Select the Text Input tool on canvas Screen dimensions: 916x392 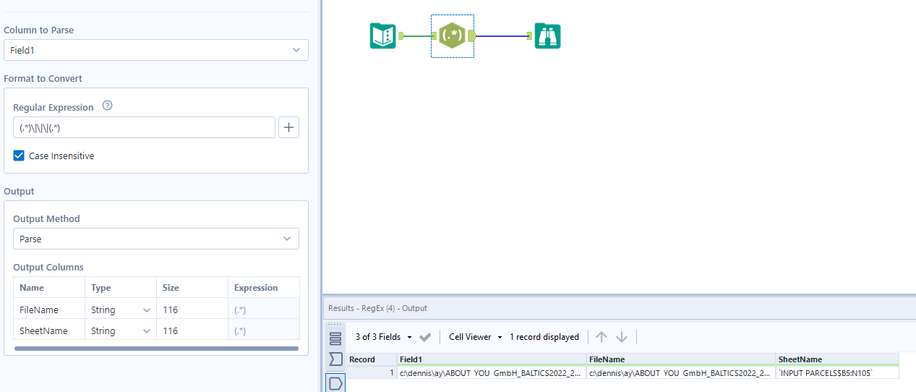point(383,36)
